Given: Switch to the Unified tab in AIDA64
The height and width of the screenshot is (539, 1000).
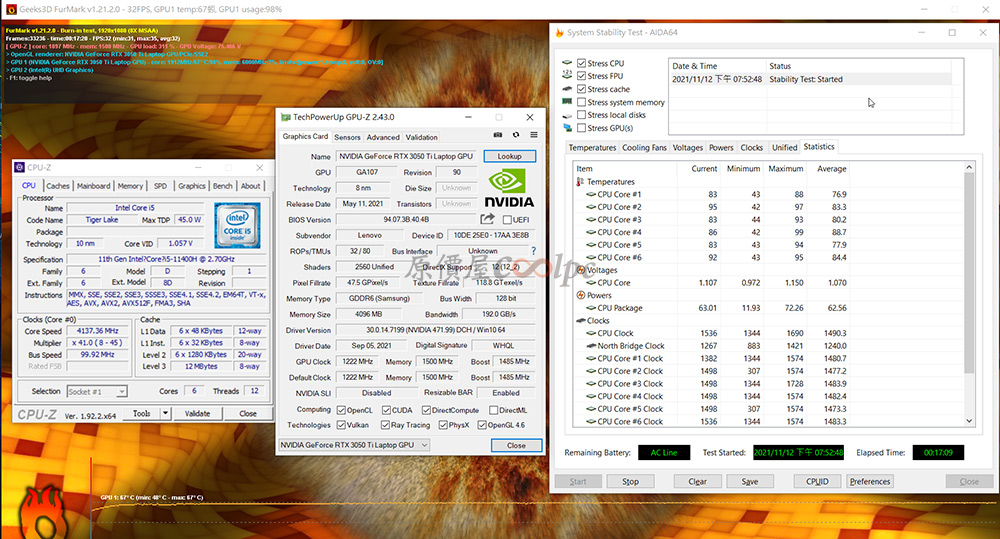Looking at the screenshot, I should (784, 147).
